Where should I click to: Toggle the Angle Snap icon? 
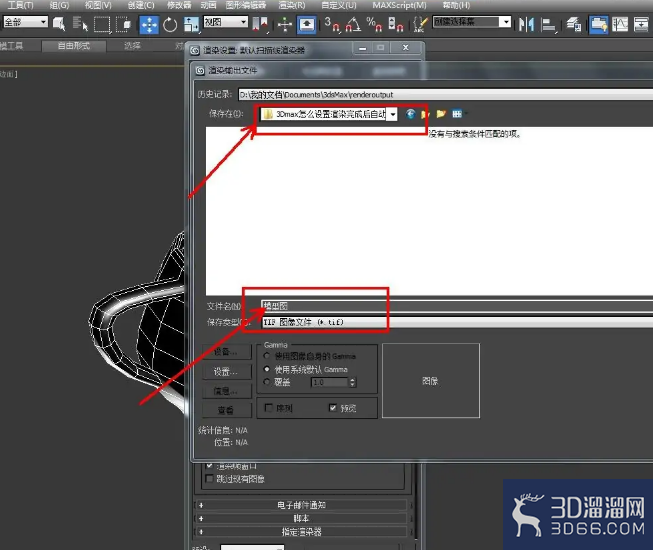click(353, 24)
